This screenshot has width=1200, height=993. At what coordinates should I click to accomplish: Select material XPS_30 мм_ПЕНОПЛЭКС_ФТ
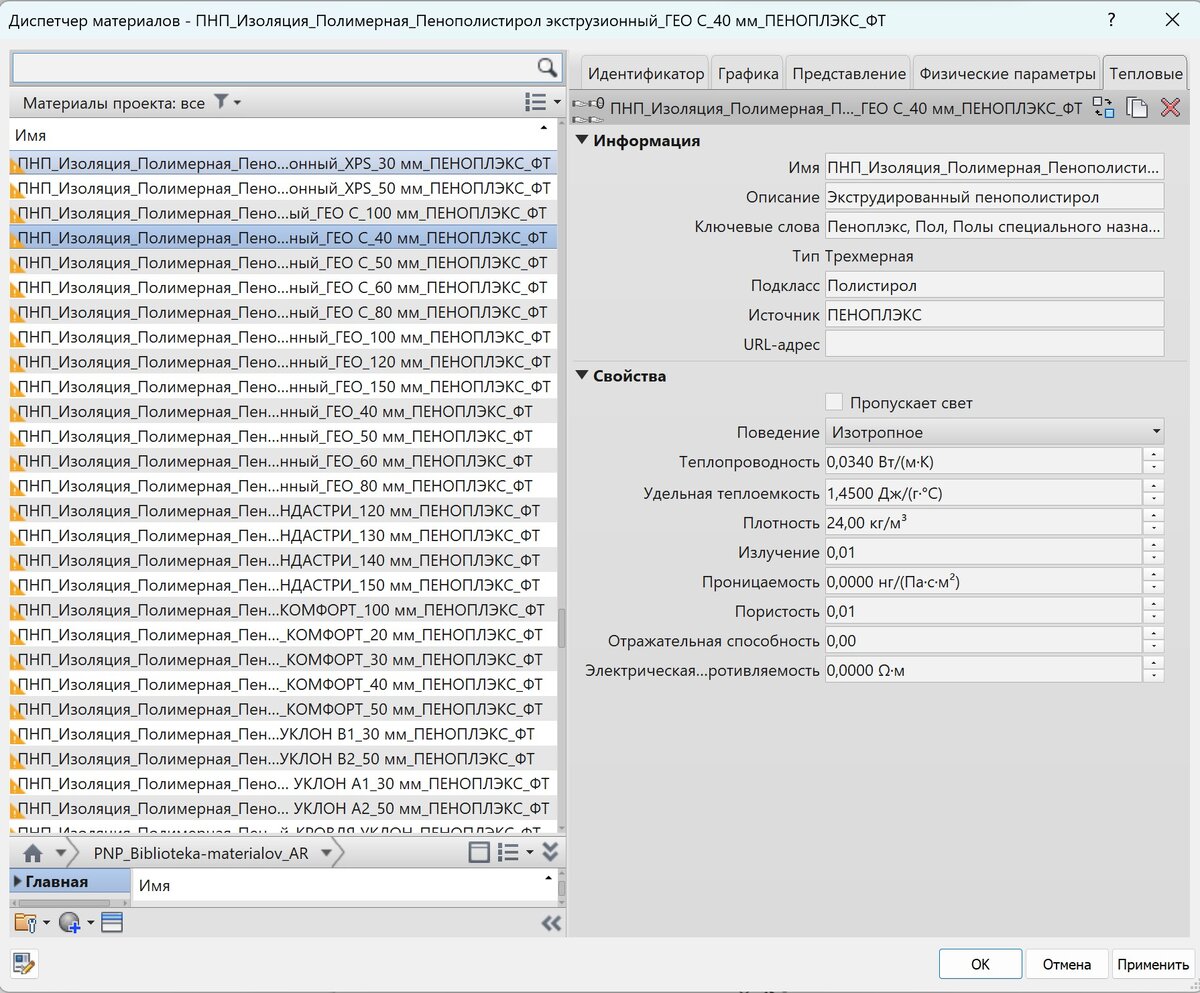coord(283,163)
